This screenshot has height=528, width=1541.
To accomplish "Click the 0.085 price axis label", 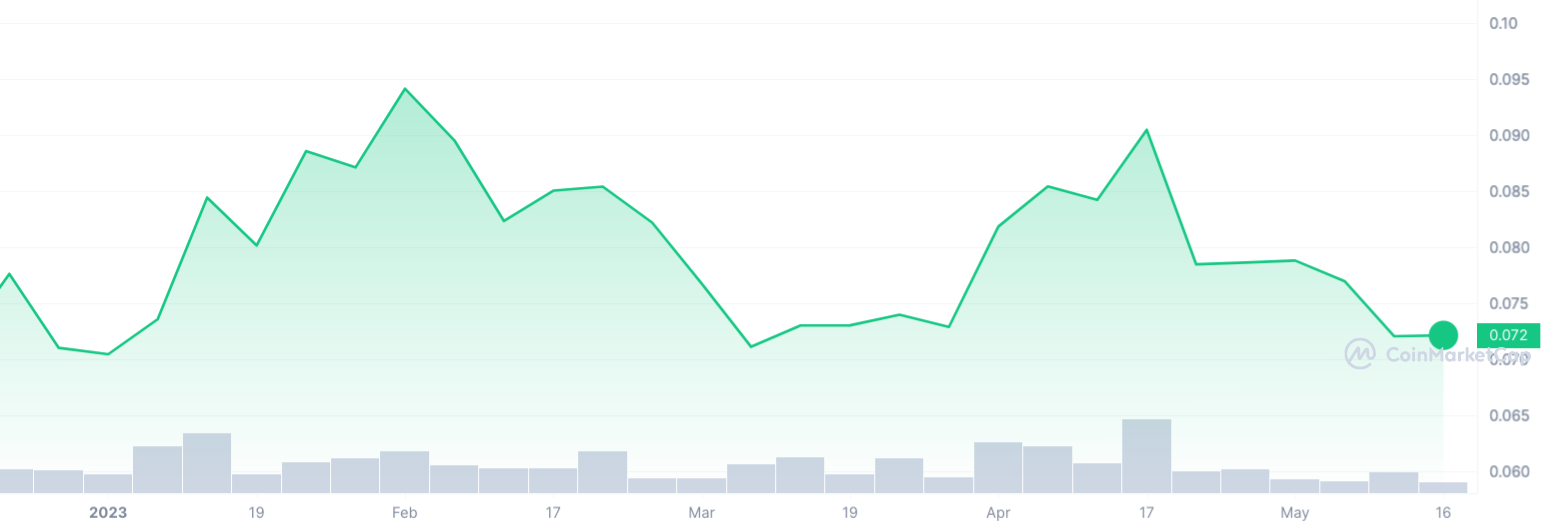I will tap(1508, 191).
